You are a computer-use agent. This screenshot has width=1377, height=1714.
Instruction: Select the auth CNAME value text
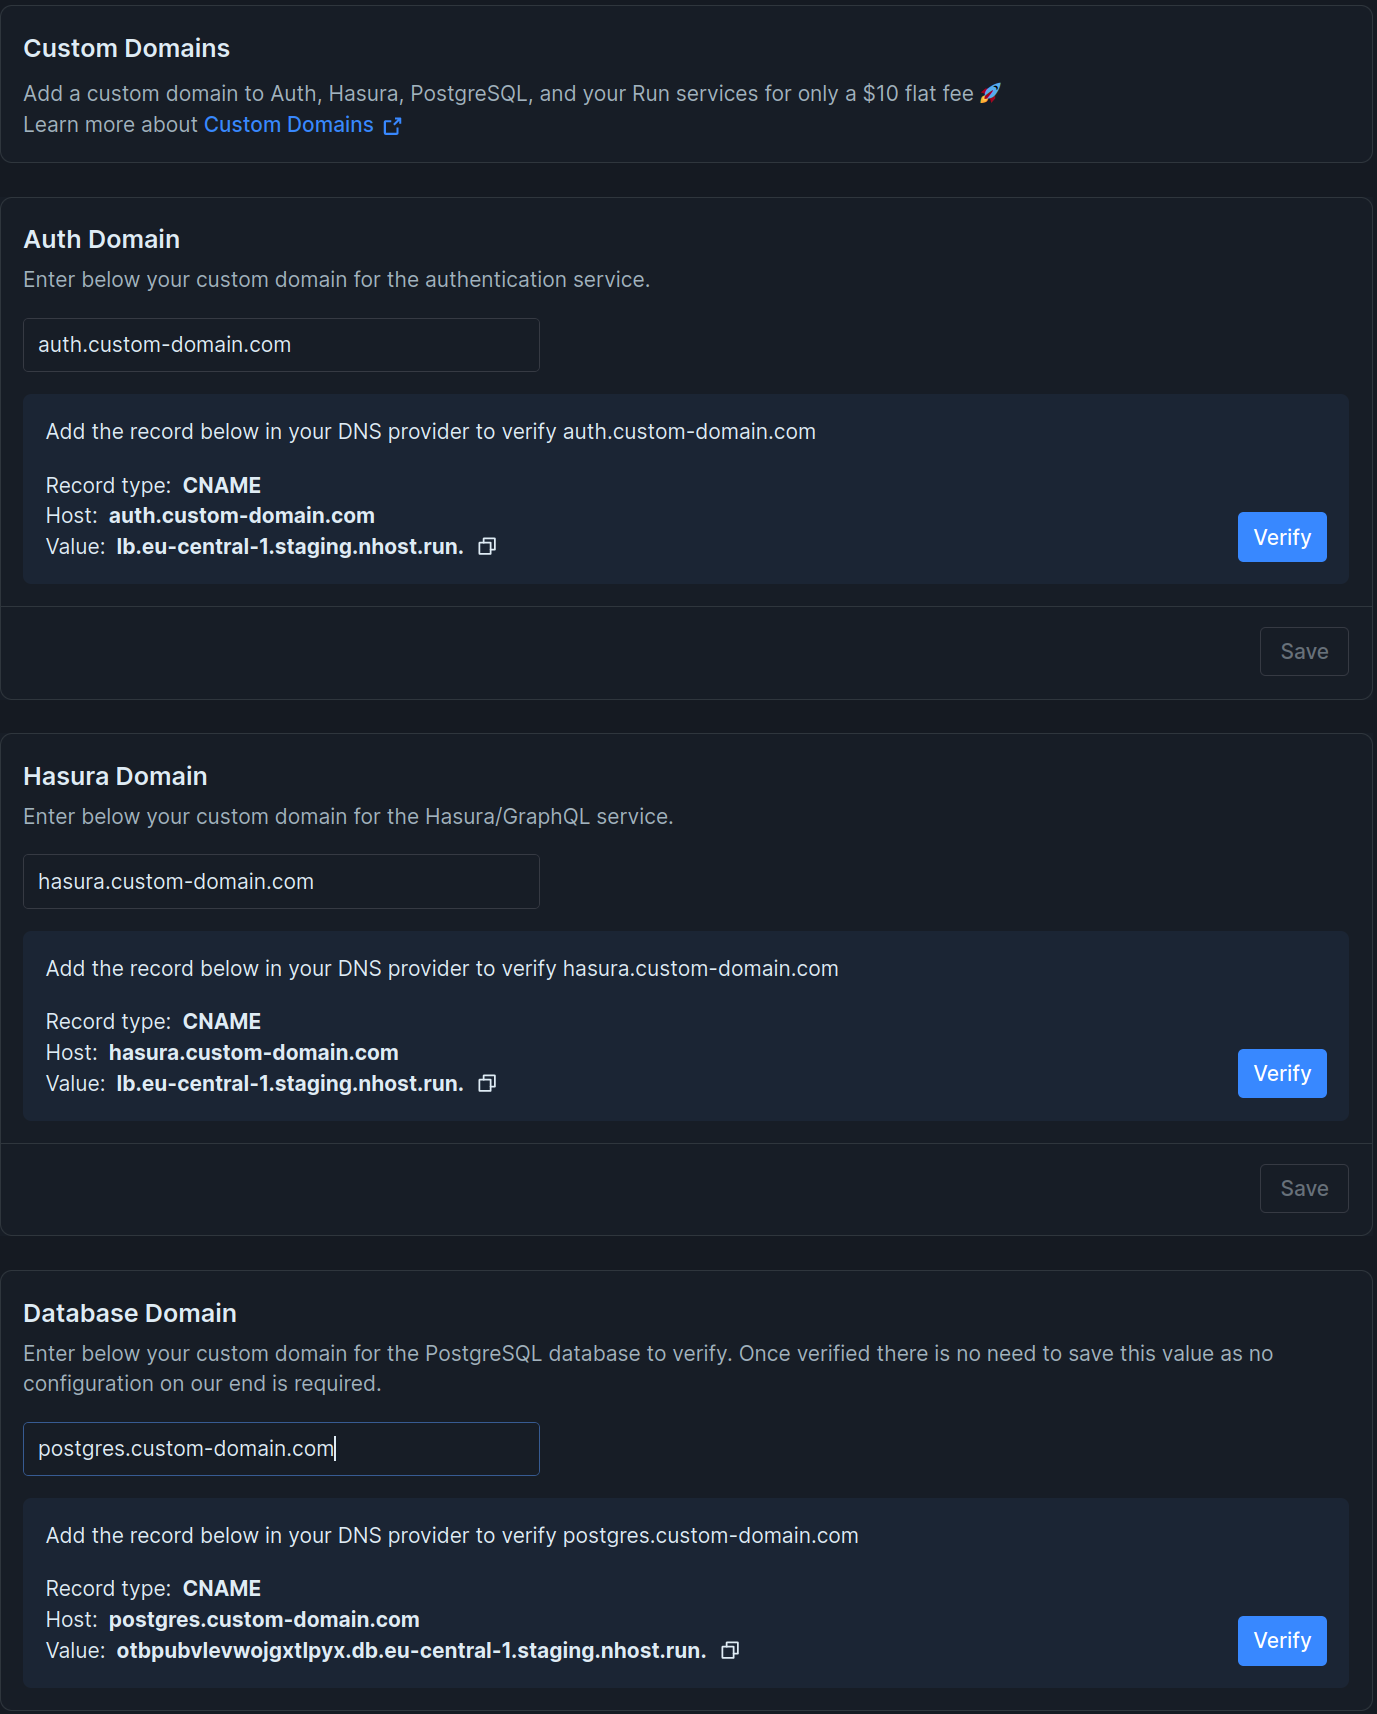tap(288, 546)
